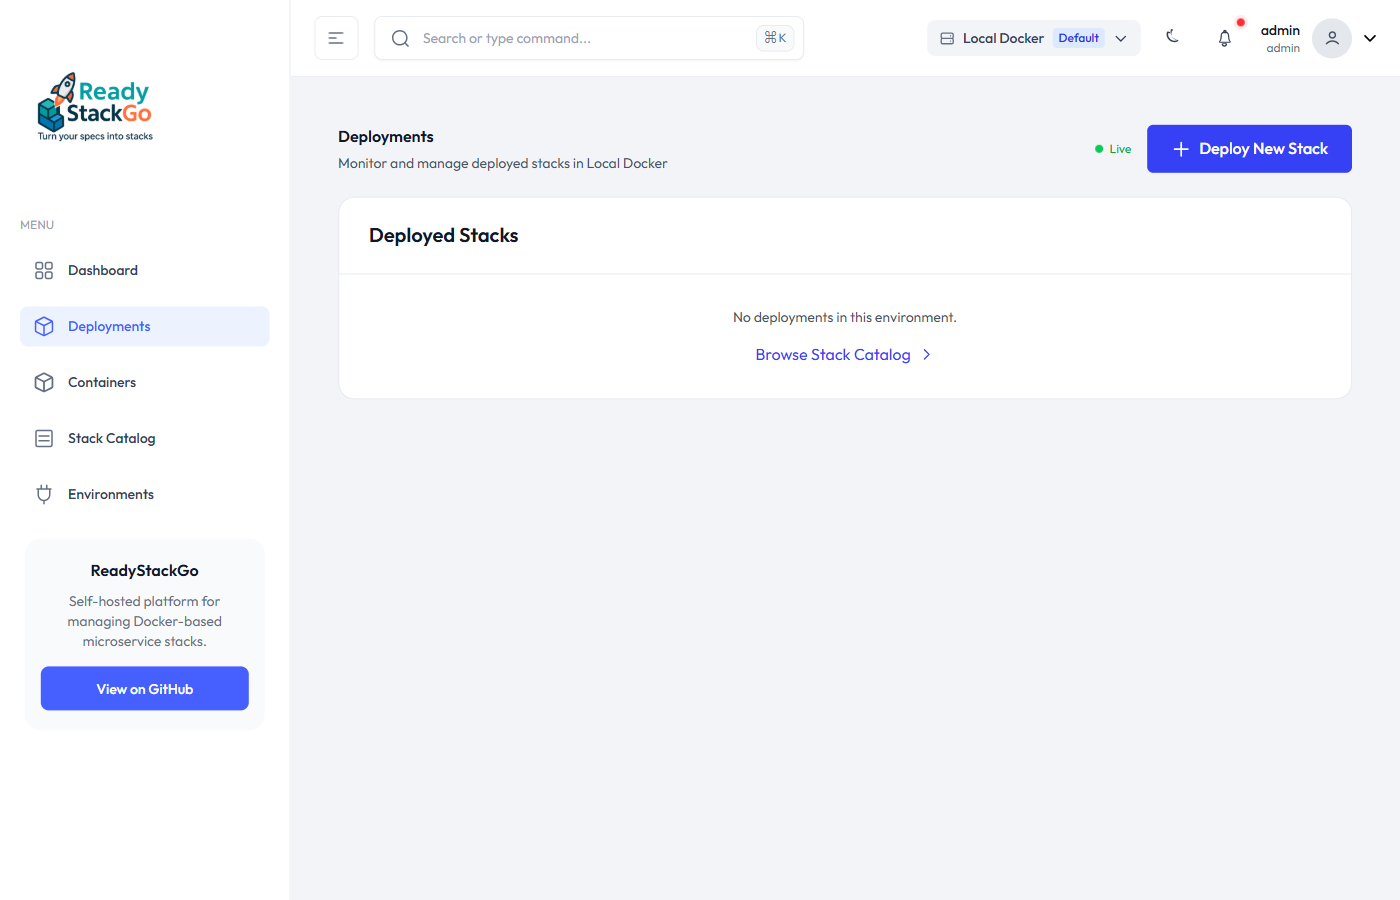The height and width of the screenshot is (900, 1400).
Task: Click the Containers cube icon
Action: [x=44, y=383]
